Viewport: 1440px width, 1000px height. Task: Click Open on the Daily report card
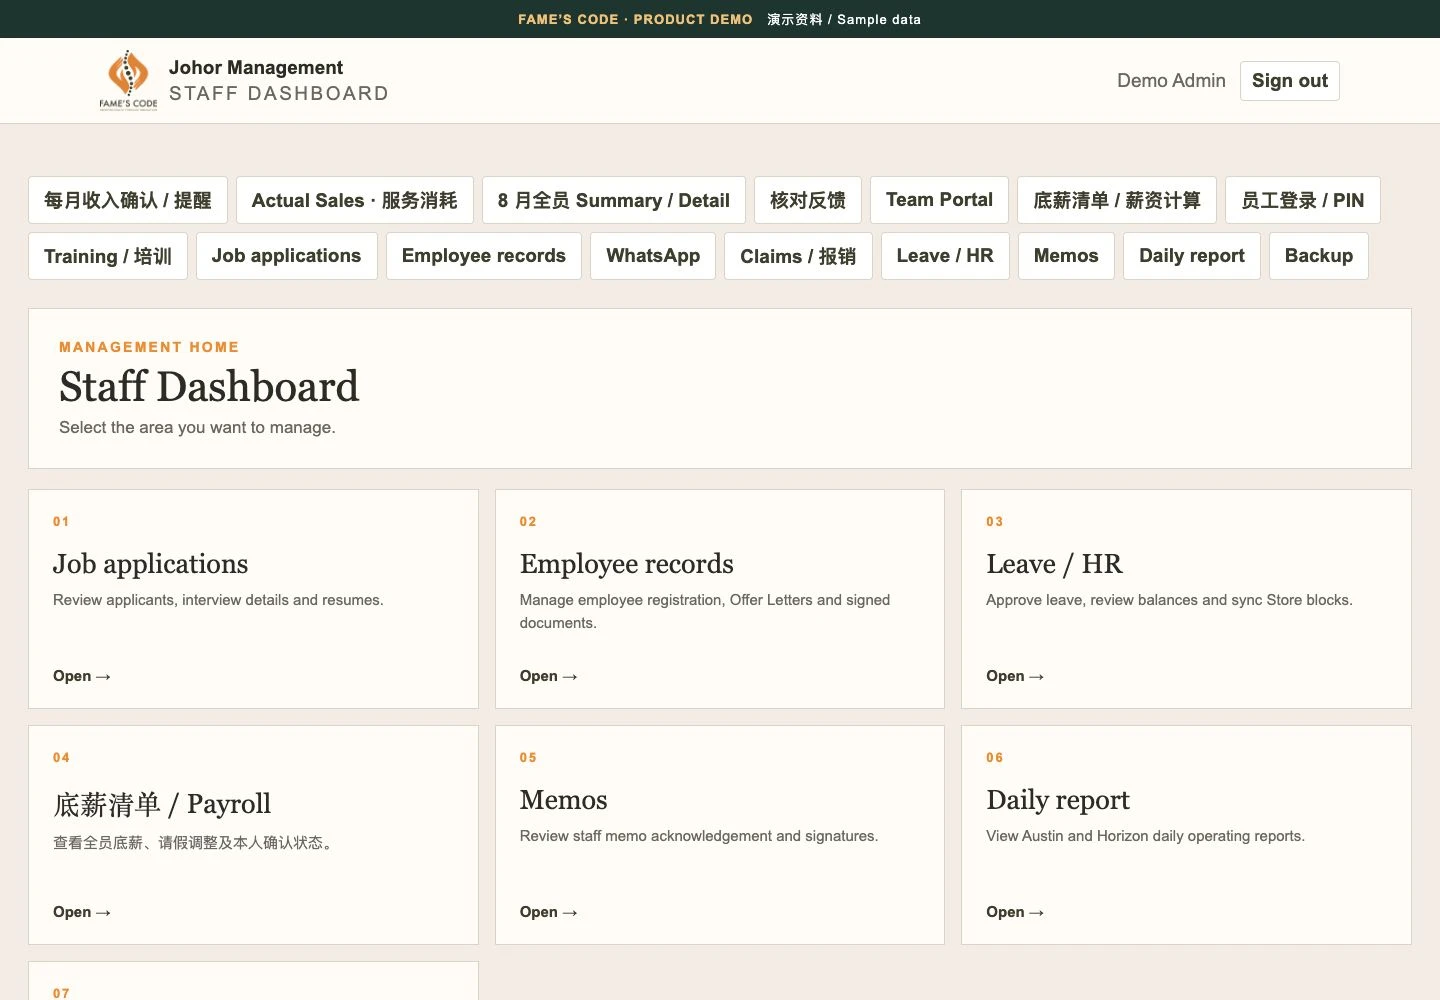coord(1015,912)
